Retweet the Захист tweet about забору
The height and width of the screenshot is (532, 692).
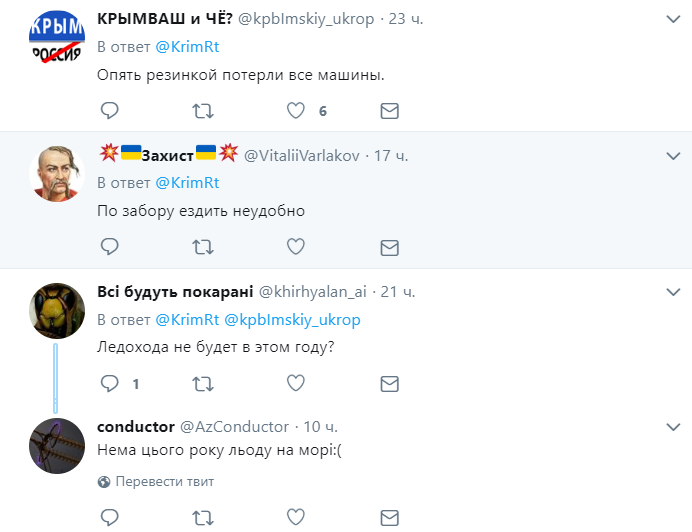click(203, 247)
